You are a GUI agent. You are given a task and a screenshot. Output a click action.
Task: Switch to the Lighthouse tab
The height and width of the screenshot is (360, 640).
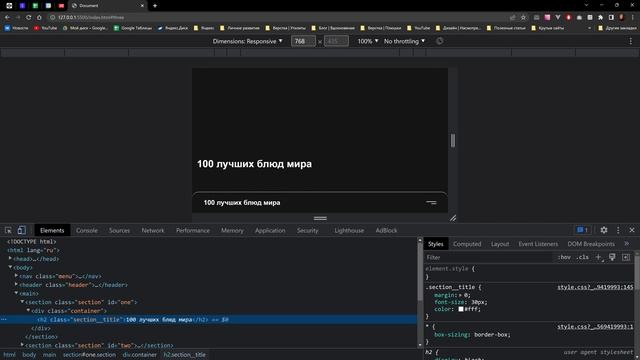[349, 230]
